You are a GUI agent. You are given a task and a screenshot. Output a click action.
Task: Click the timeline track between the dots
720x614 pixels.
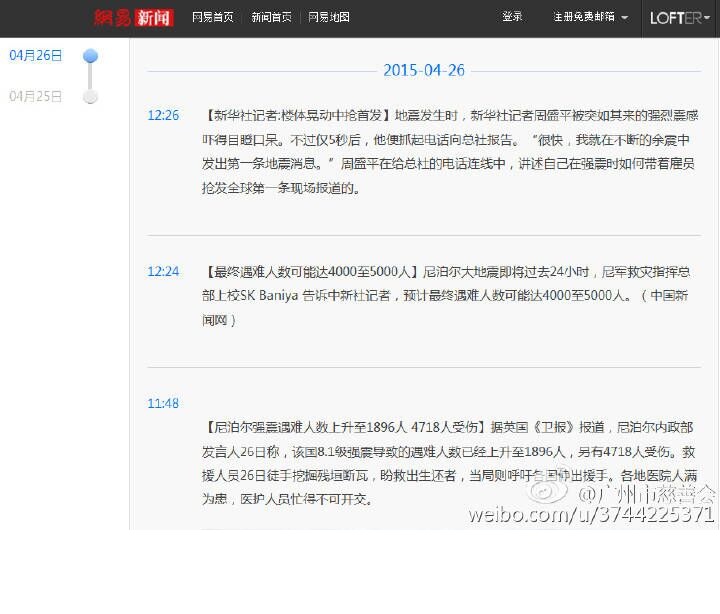point(90,76)
